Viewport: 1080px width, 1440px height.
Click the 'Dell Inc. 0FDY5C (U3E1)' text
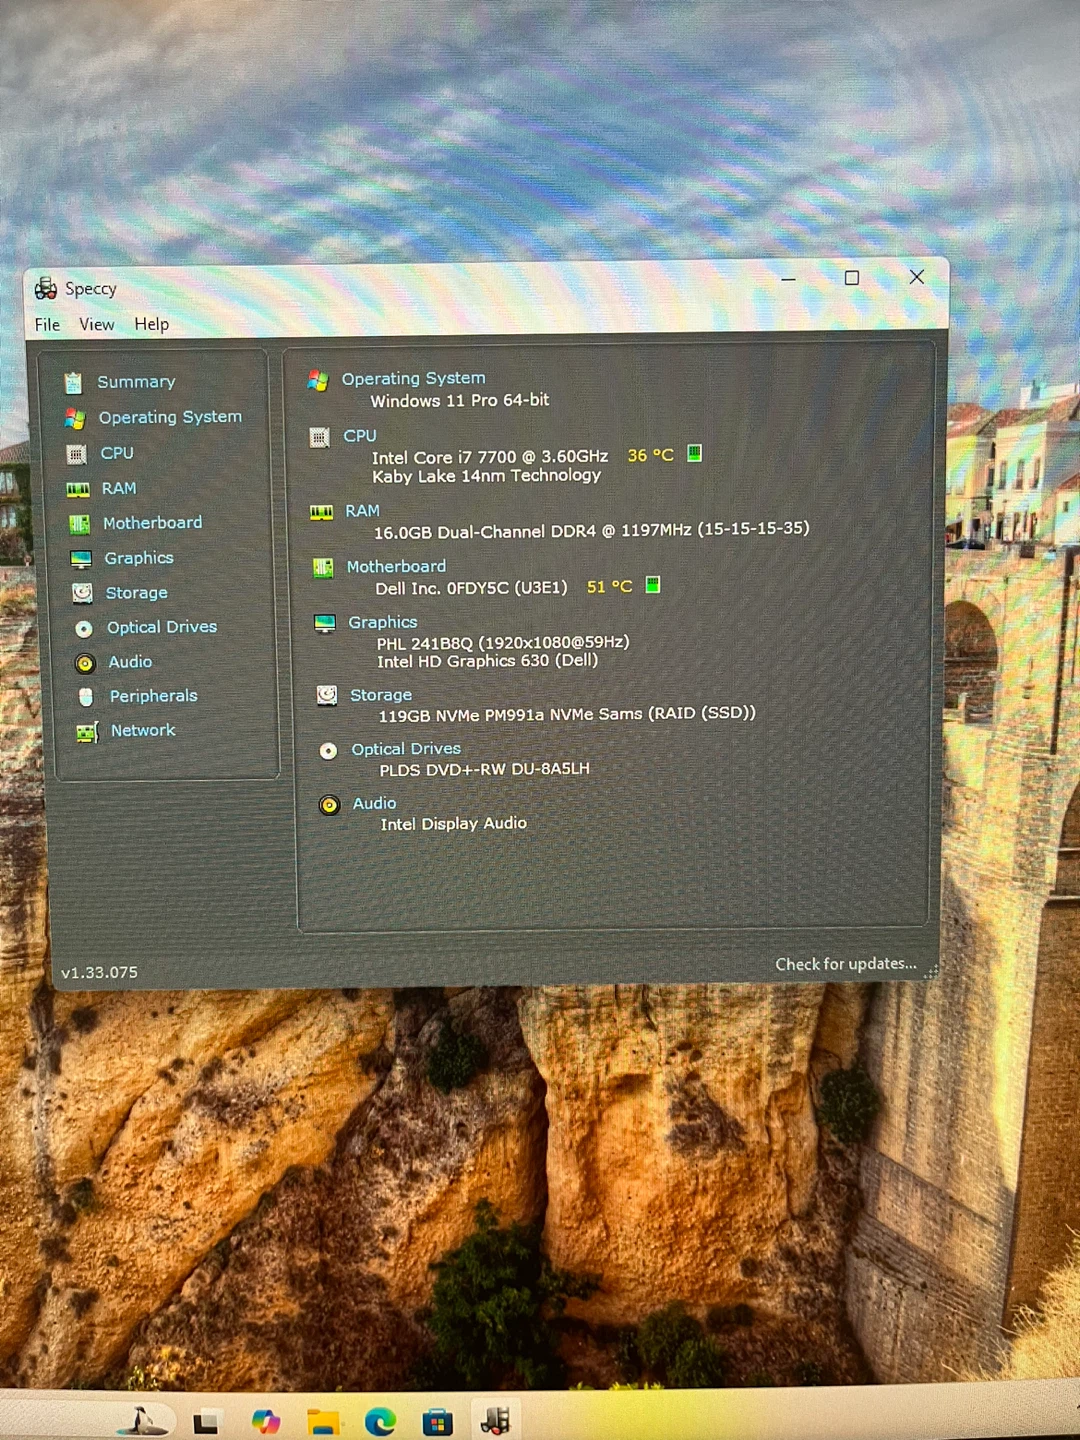[x=471, y=588]
